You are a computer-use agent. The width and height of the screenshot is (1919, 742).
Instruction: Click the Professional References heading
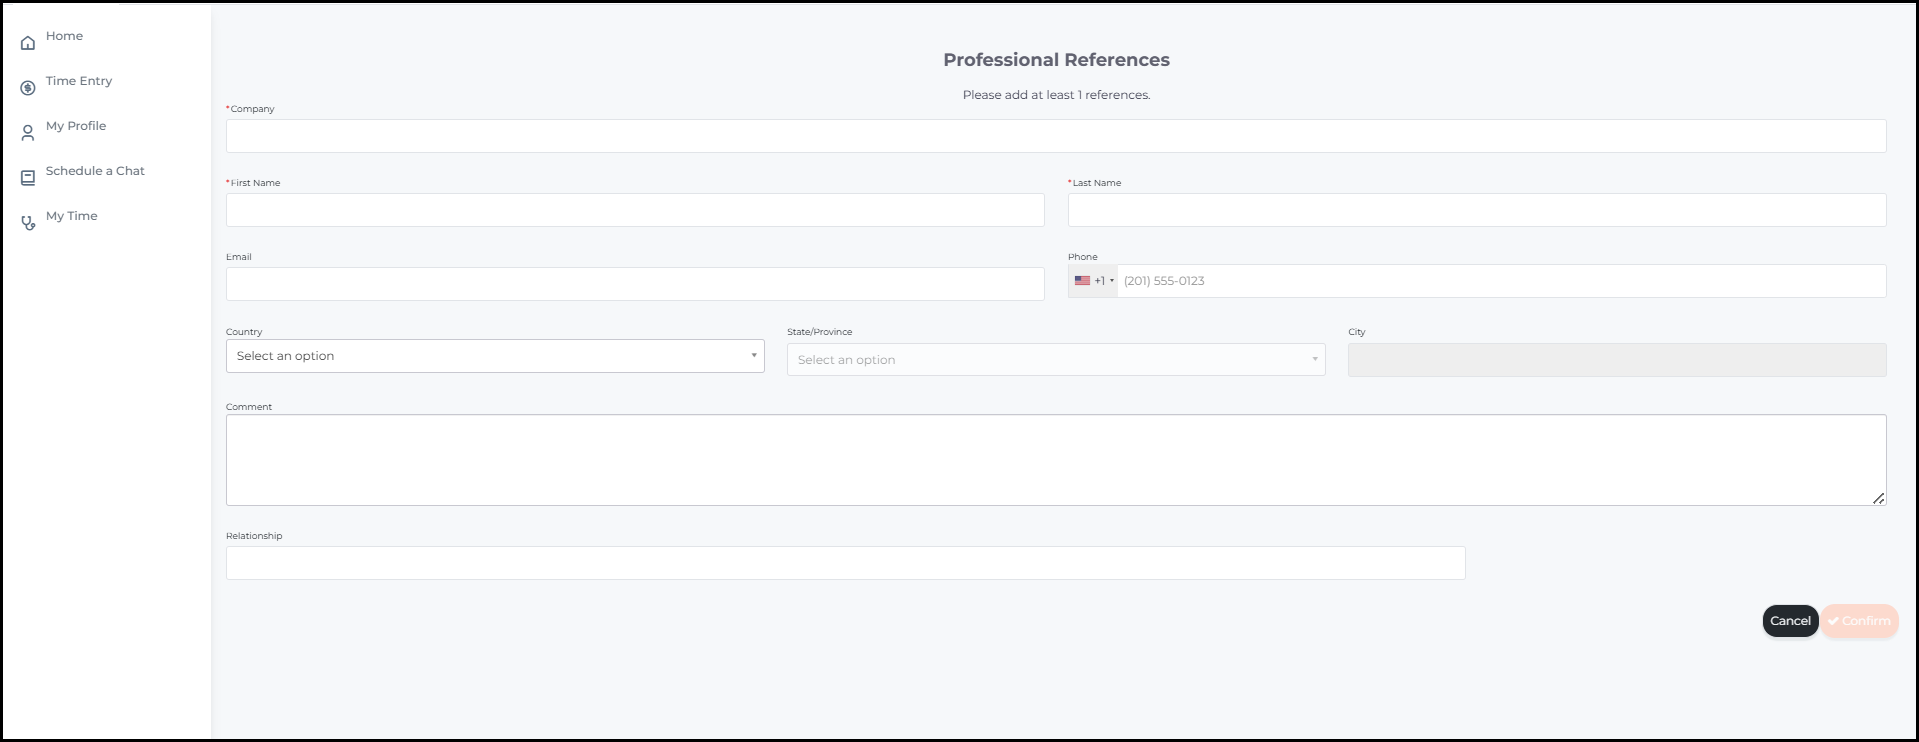pos(1056,60)
